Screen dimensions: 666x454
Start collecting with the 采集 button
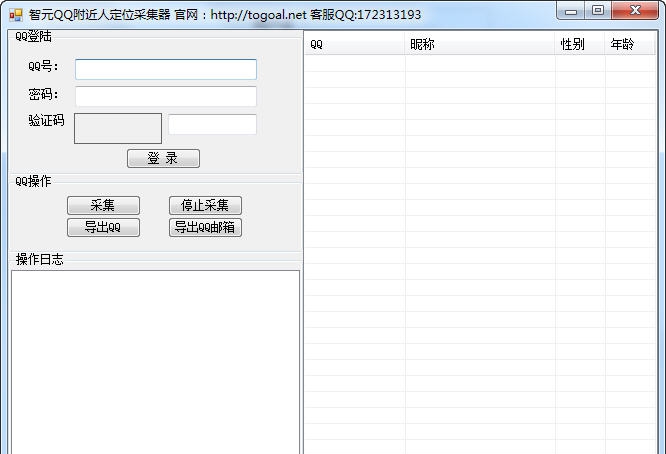point(103,206)
